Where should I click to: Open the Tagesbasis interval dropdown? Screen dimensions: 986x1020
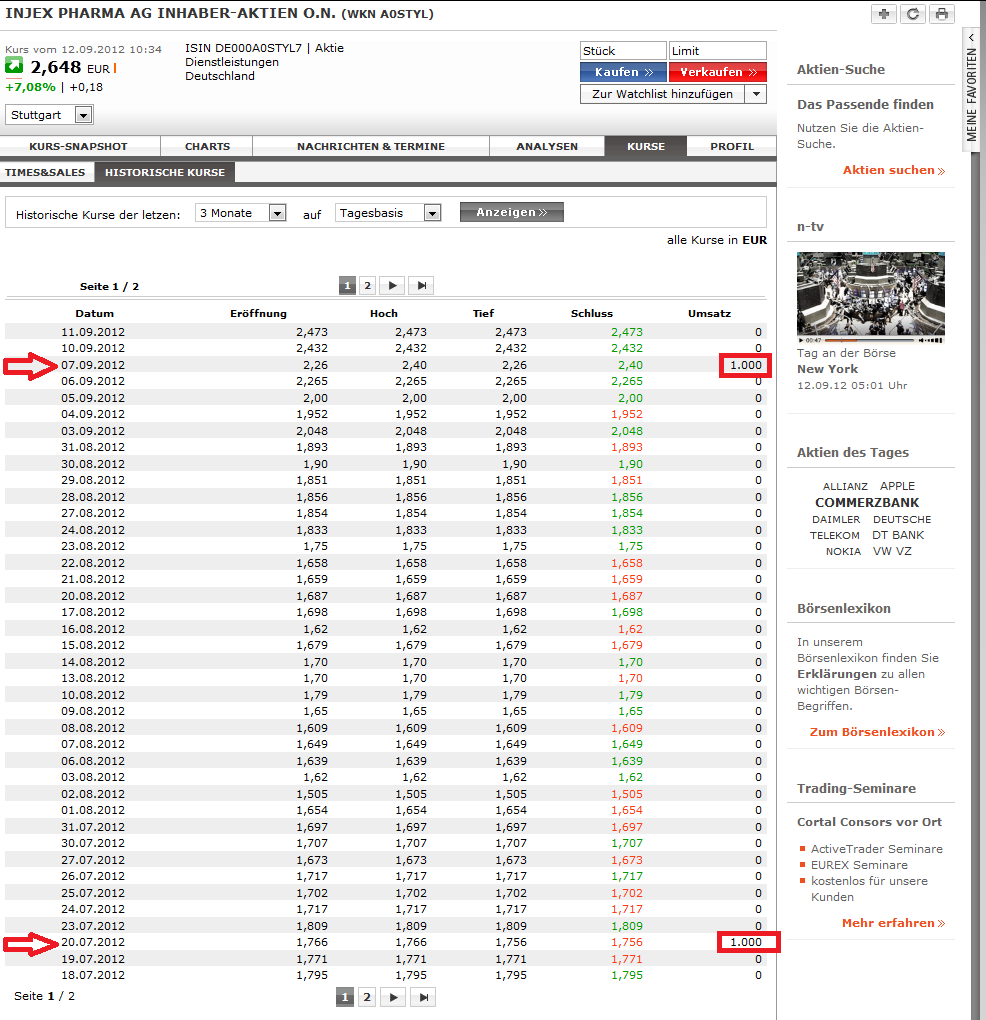click(388, 213)
